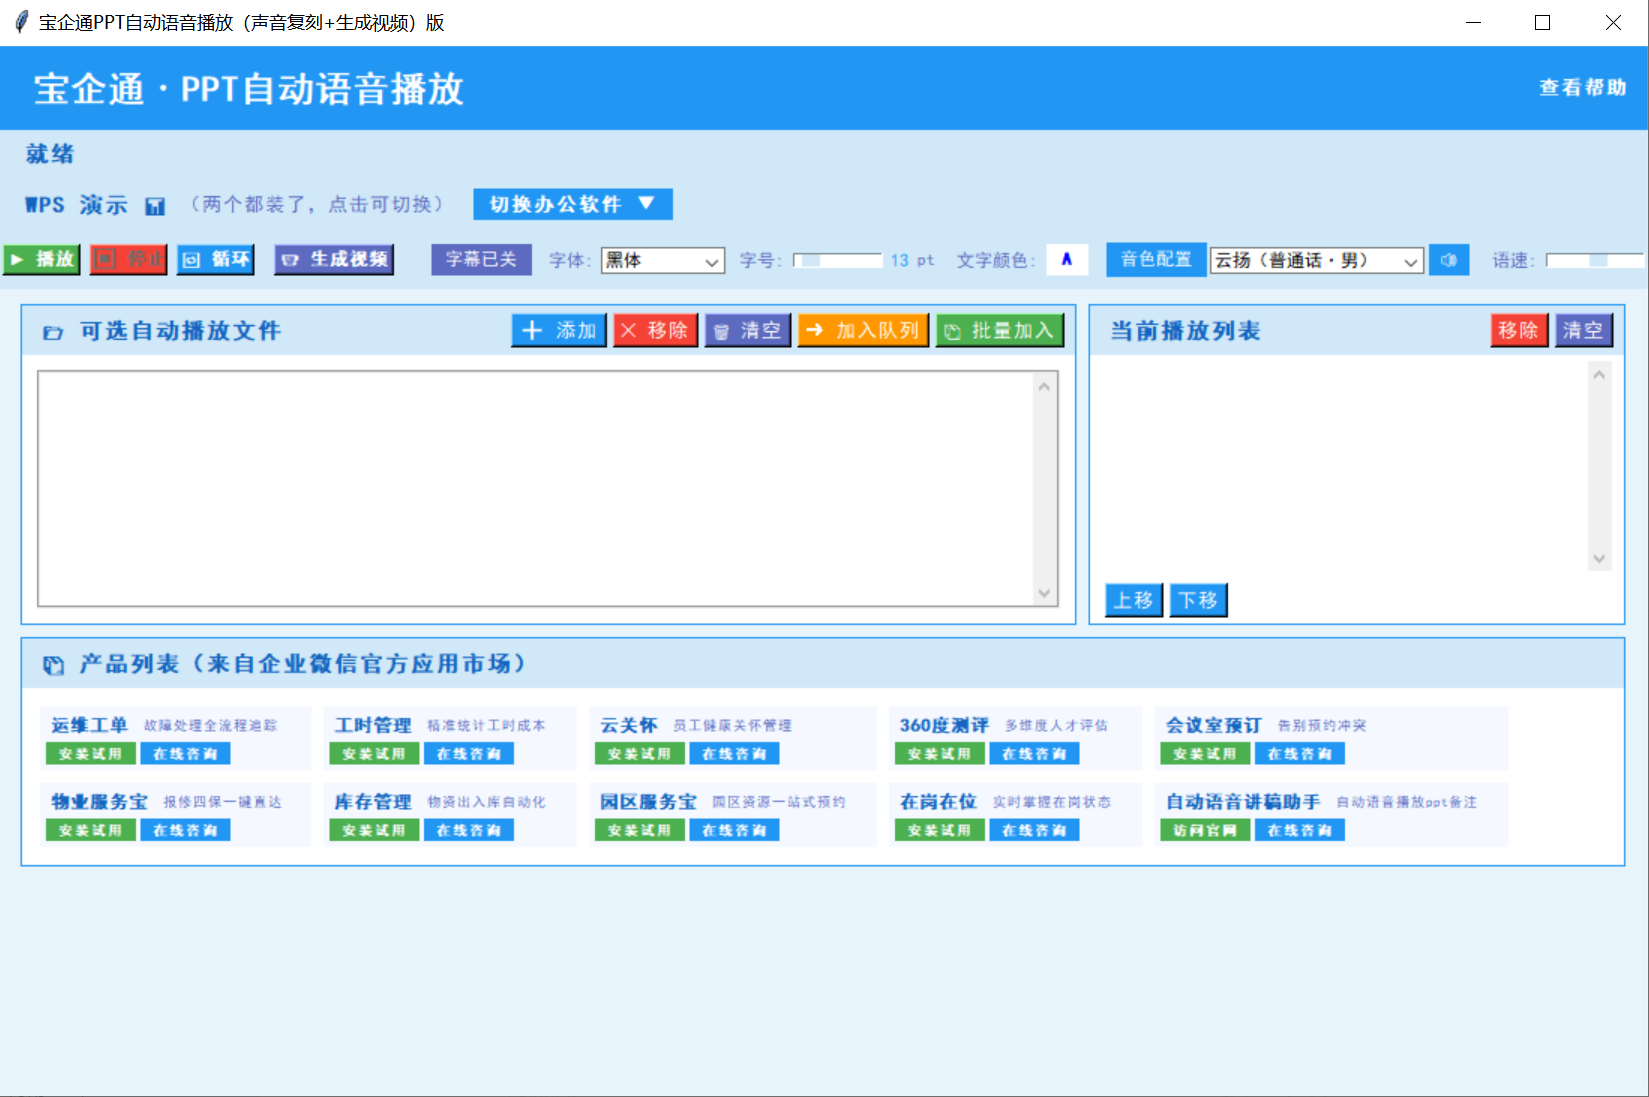Click 安装试用 for 工时管理
Screen dimensions: 1649x1097
(x=374, y=754)
